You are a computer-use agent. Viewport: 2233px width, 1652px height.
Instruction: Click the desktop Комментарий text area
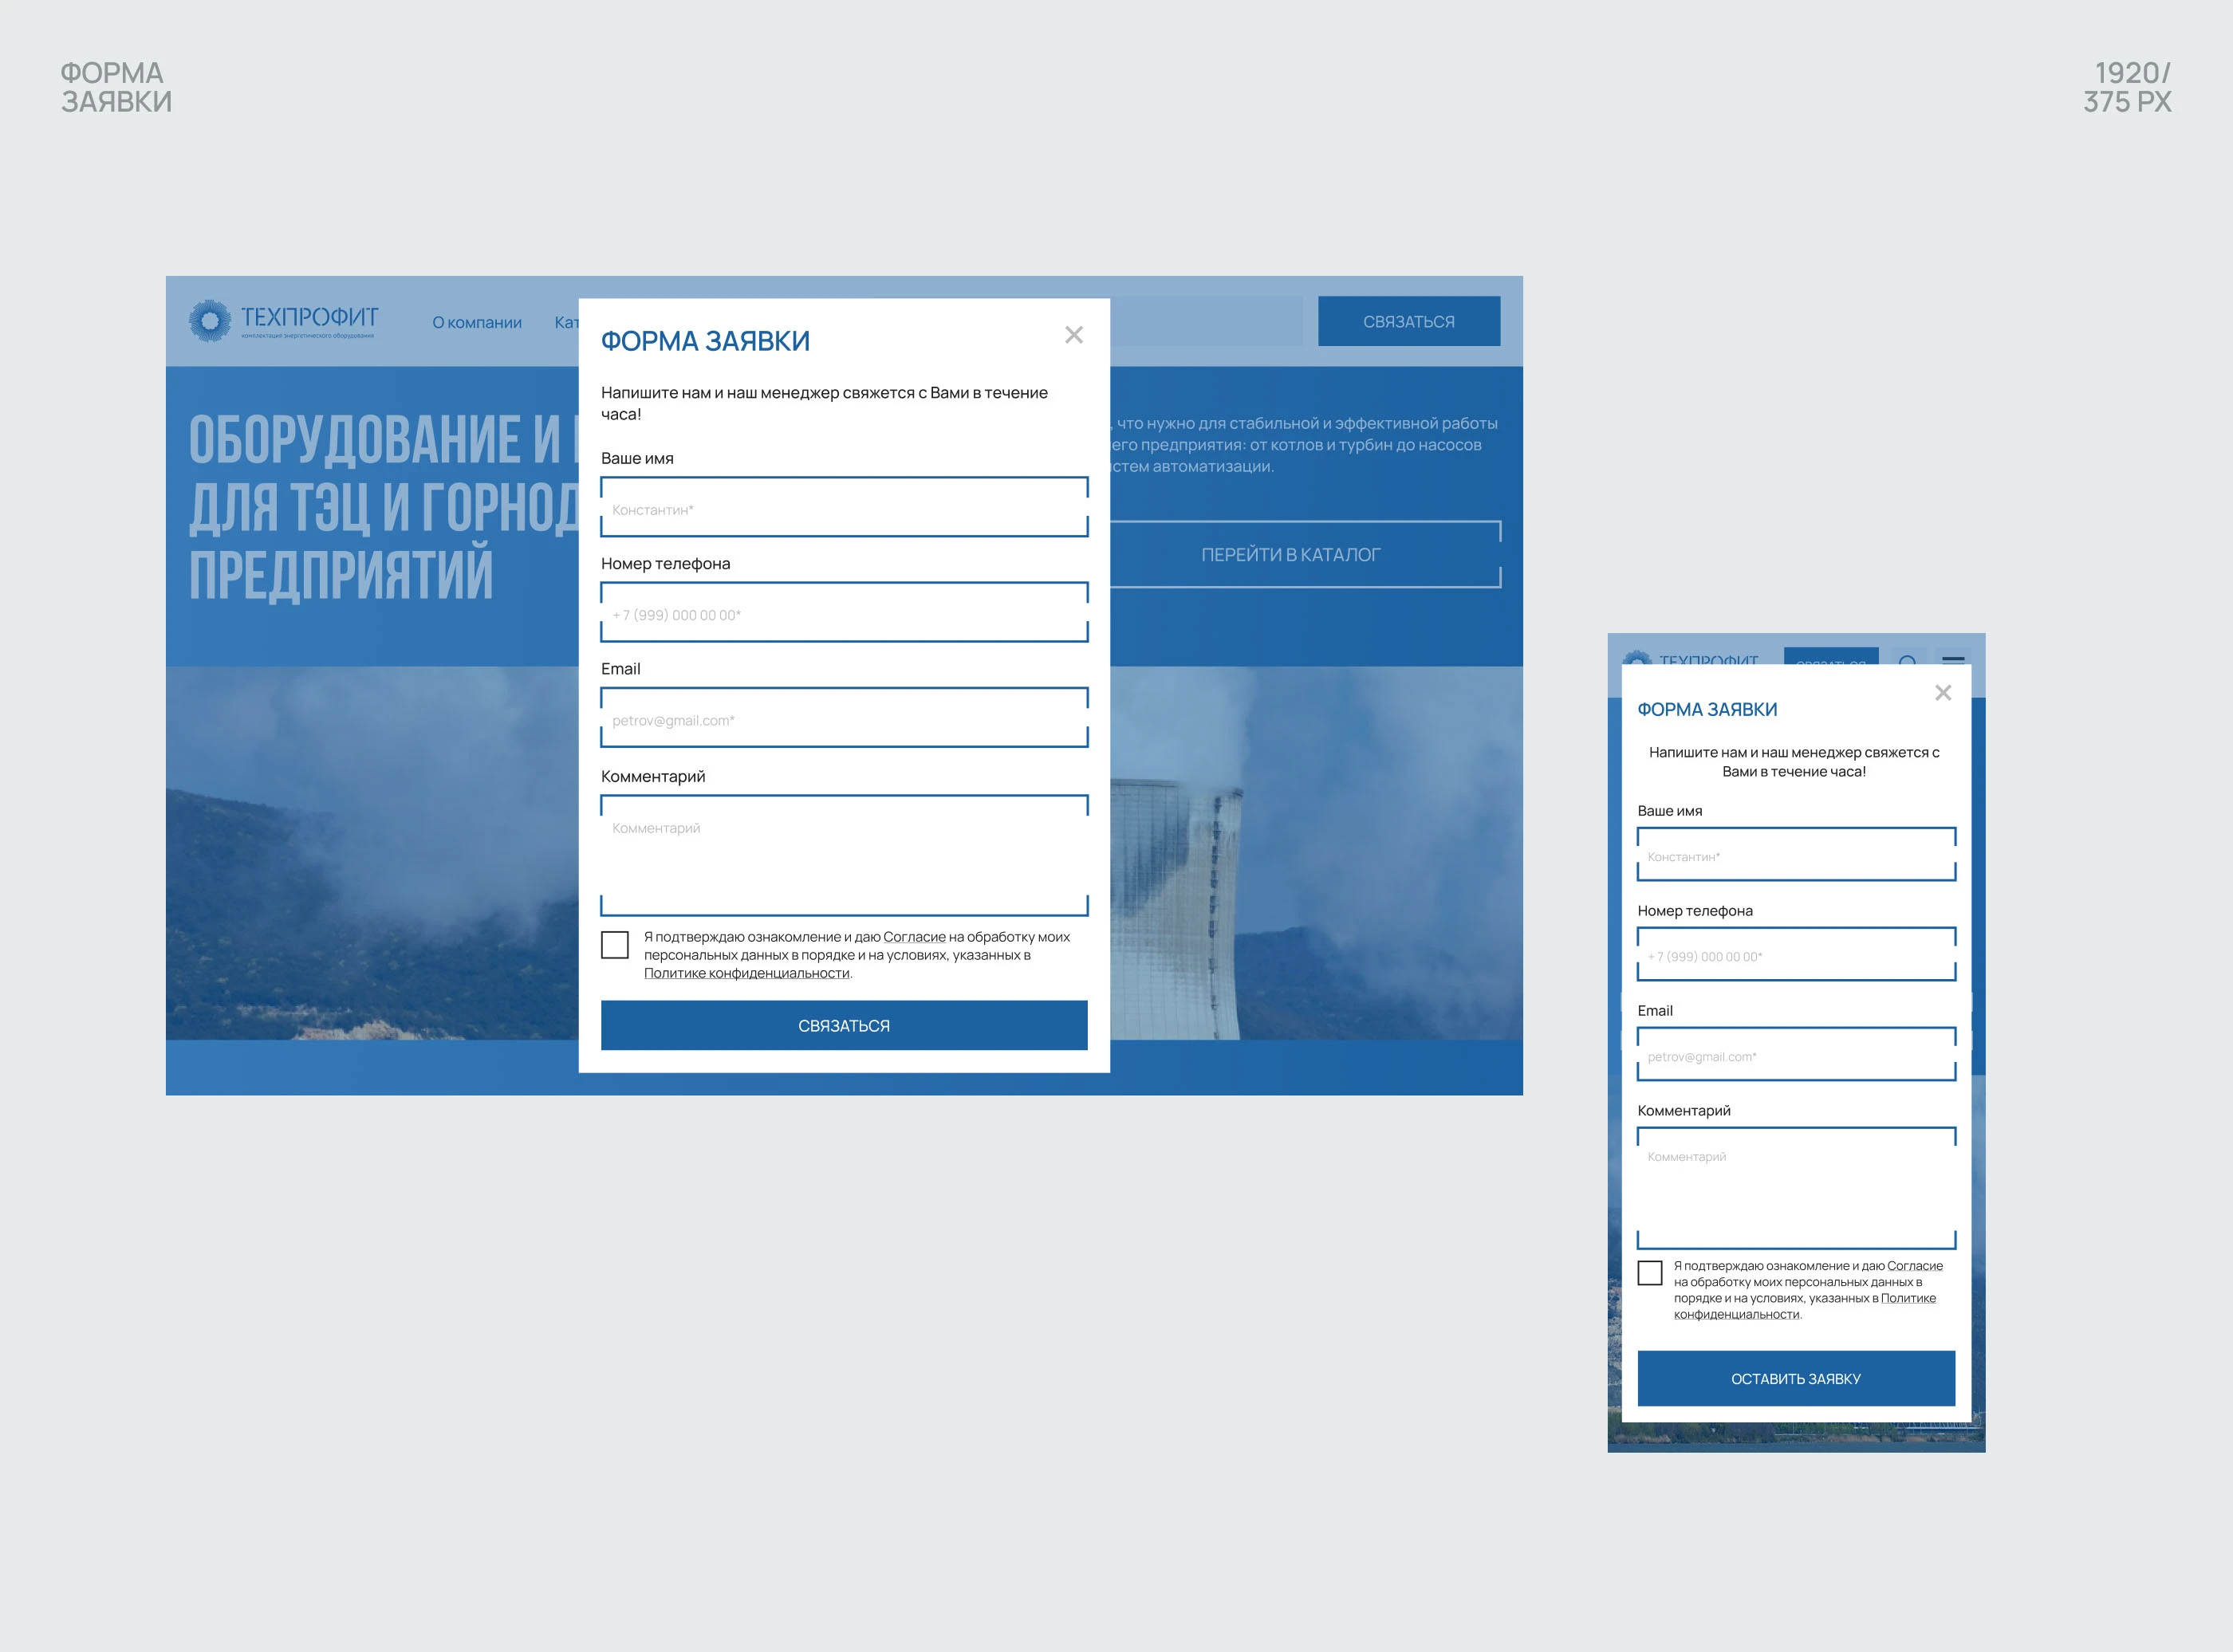[x=843, y=856]
